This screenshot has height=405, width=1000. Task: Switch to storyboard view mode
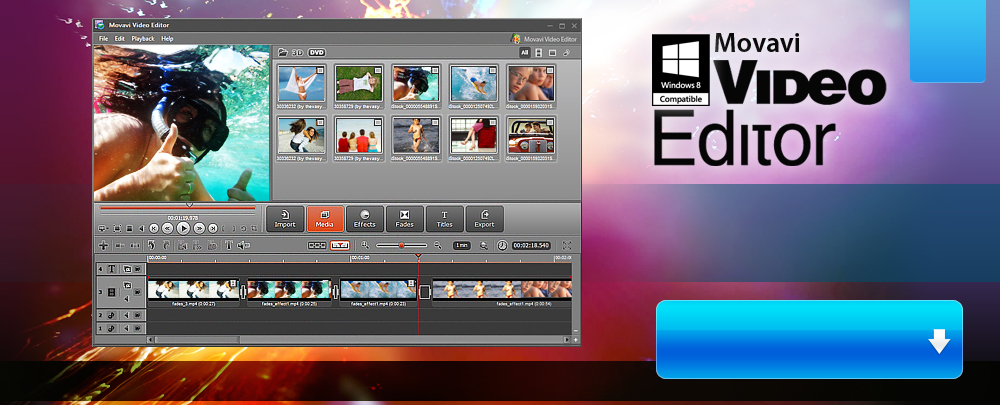[317, 245]
